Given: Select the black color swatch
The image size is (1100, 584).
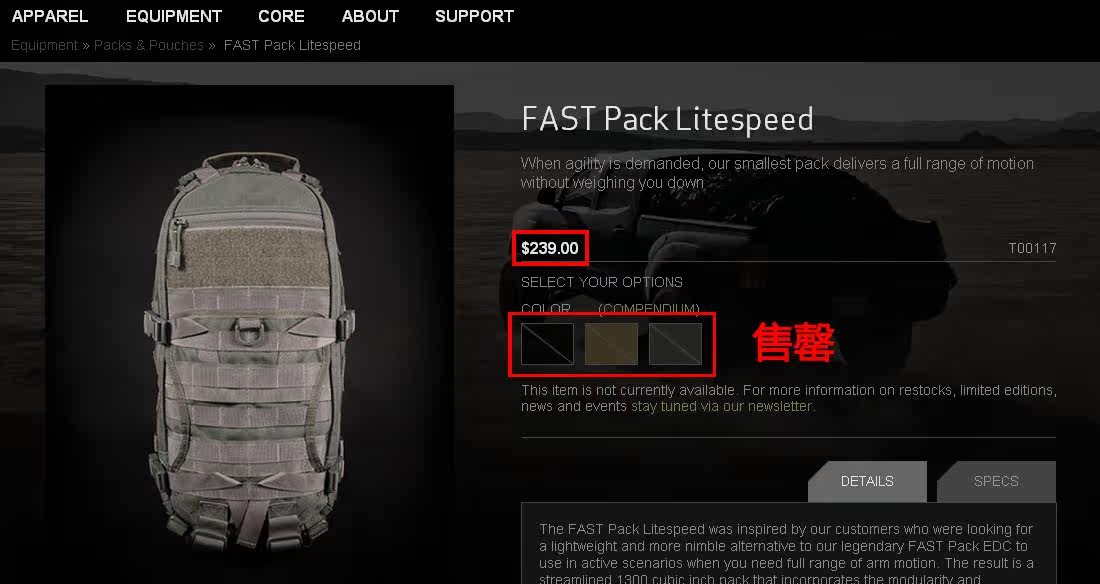Looking at the screenshot, I should click(547, 344).
